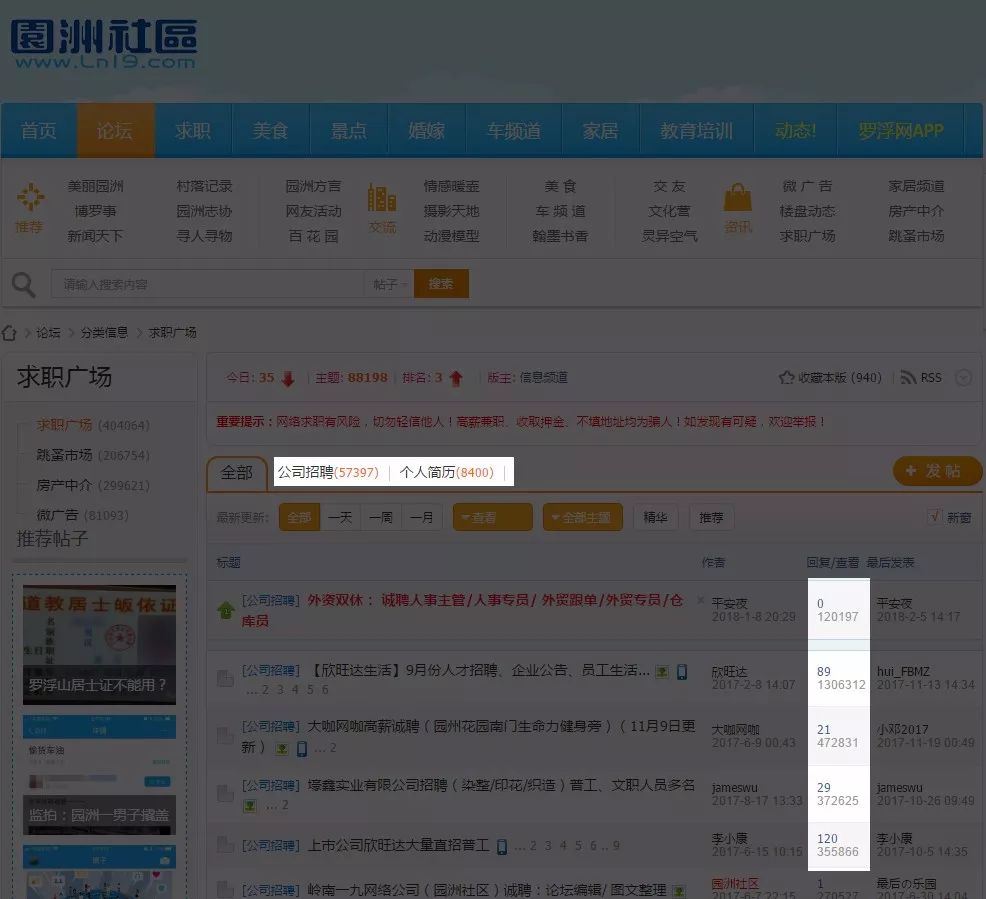Screen dimensions: 986x899
Task: Open 跳蚤市场 in left sidebar
Action: (64, 455)
